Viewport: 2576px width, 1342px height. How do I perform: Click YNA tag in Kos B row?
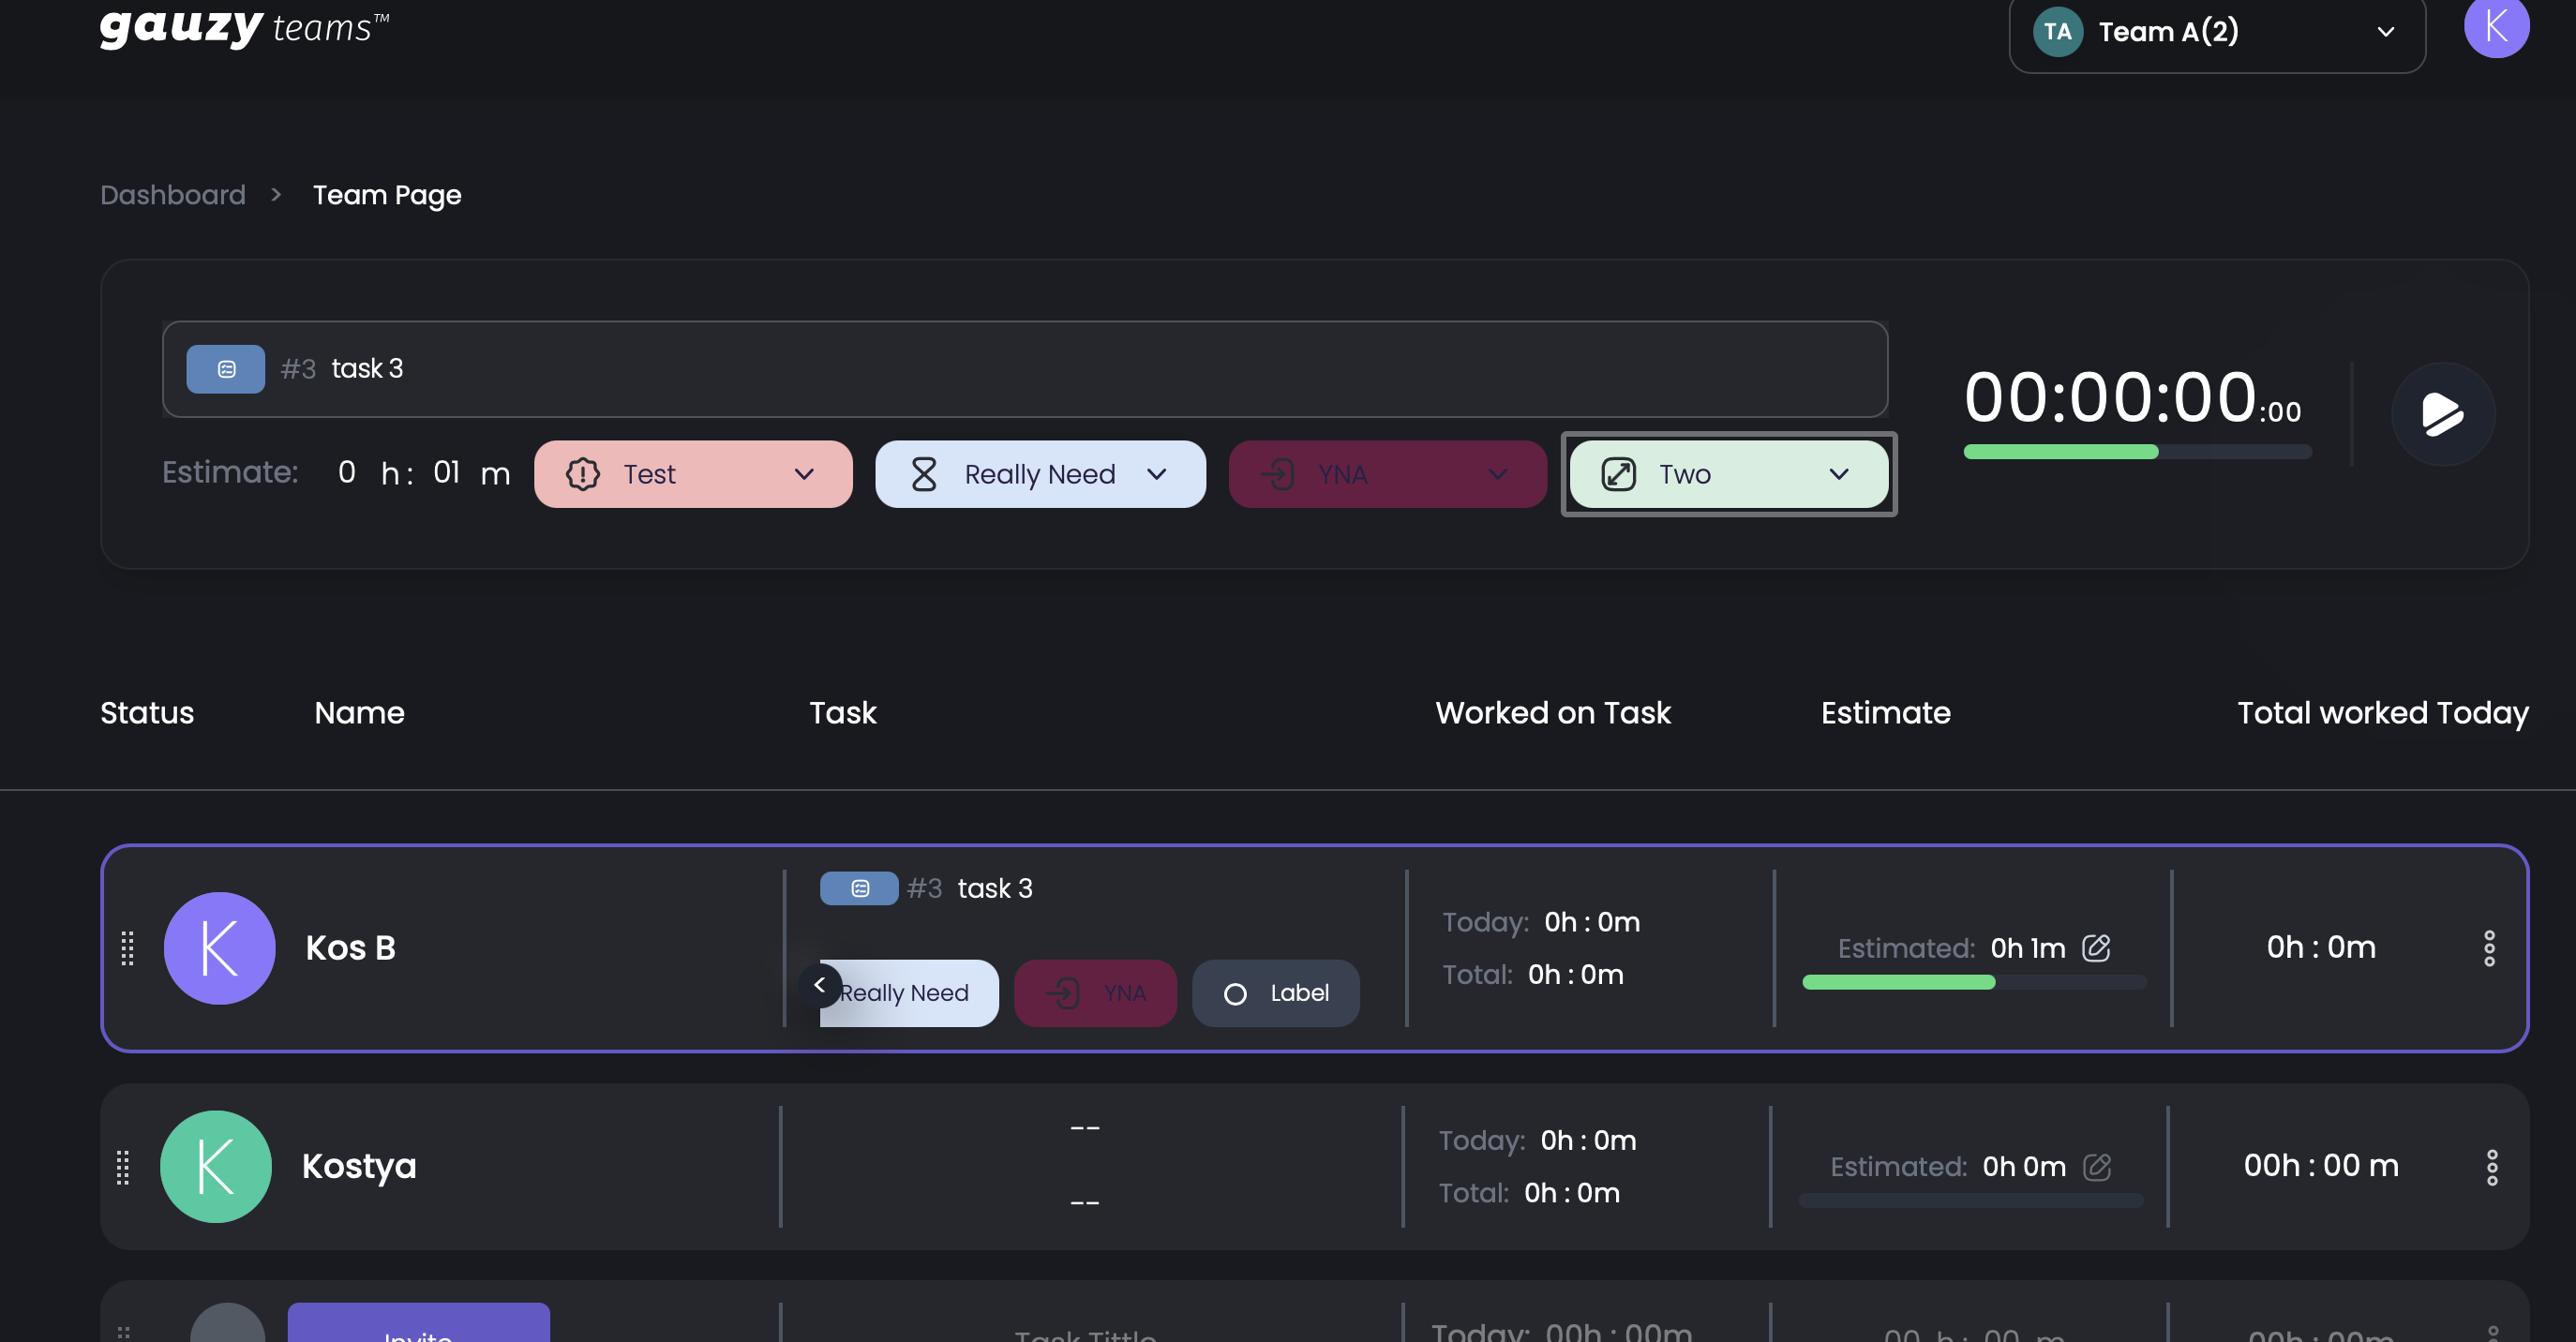point(1095,993)
